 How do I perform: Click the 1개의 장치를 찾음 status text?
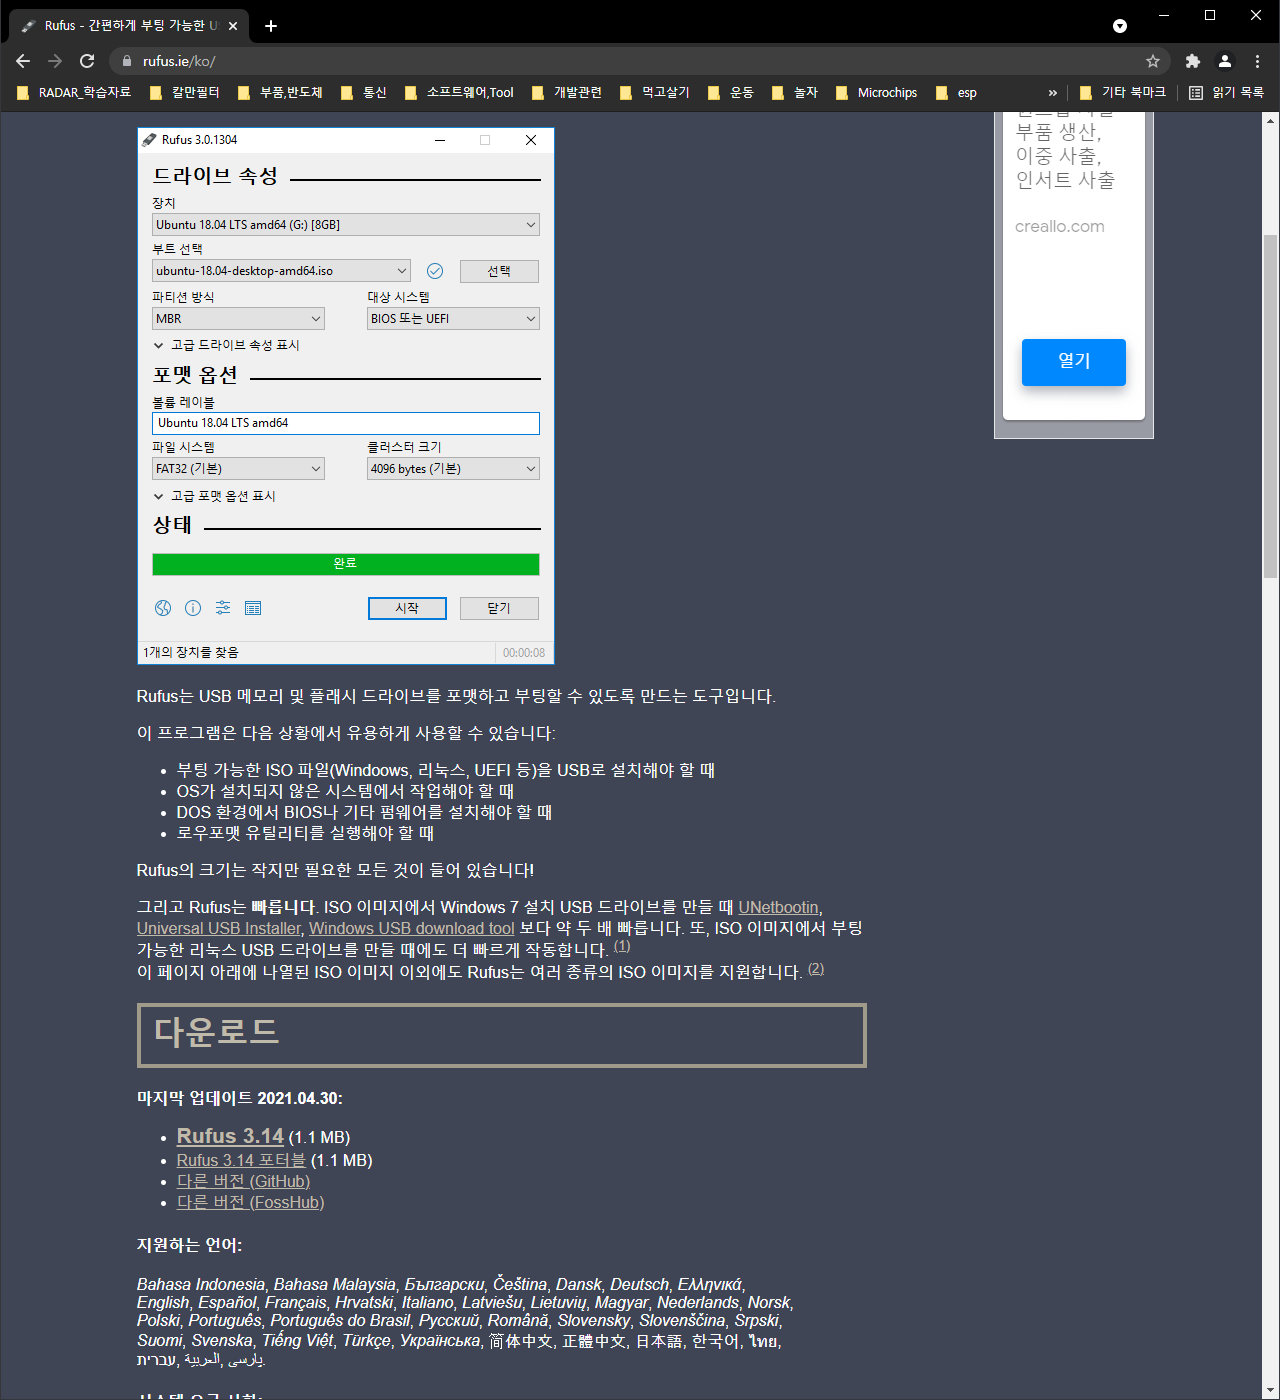coord(191,652)
